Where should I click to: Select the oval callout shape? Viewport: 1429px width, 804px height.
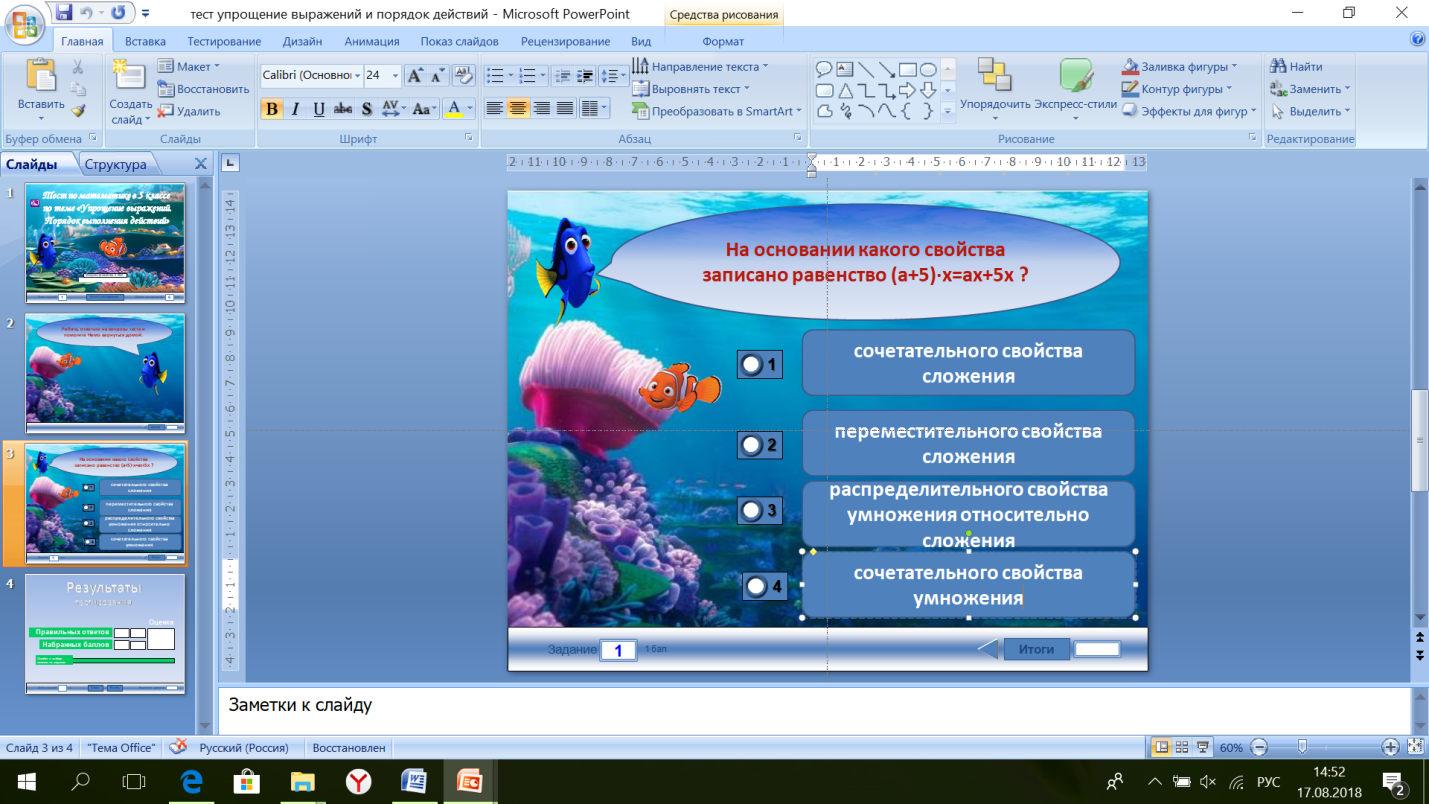pyautogui.click(x=824, y=69)
